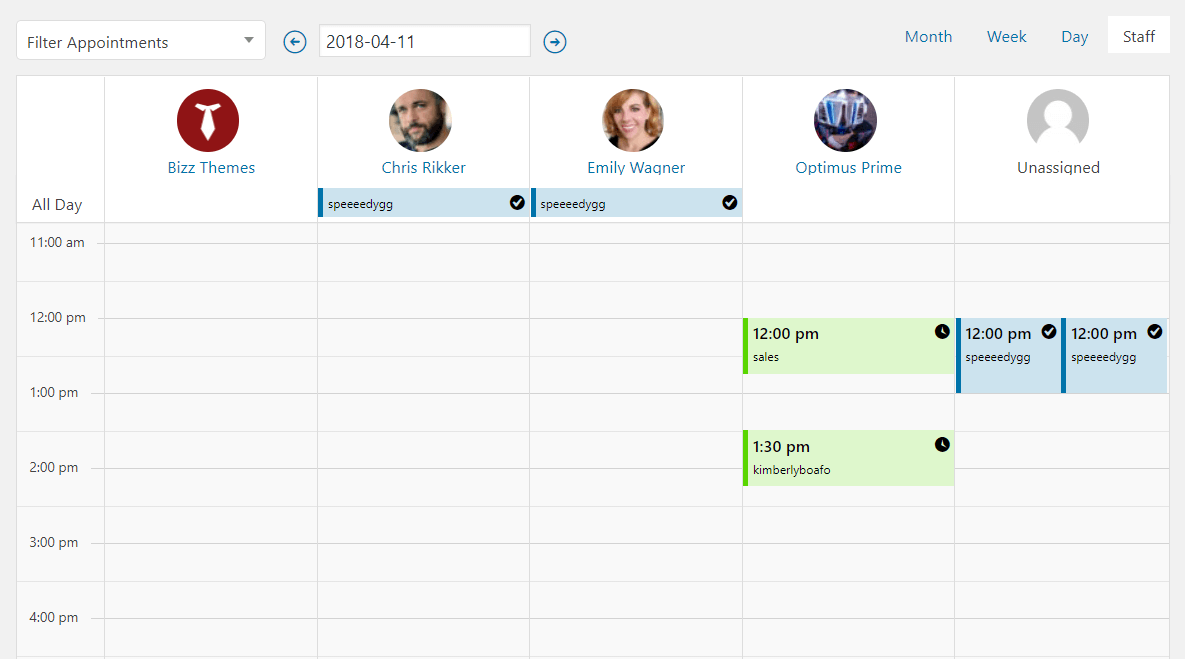
Task: Click clock icon on 12:00 pm sales appointment
Action: [942, 331]
